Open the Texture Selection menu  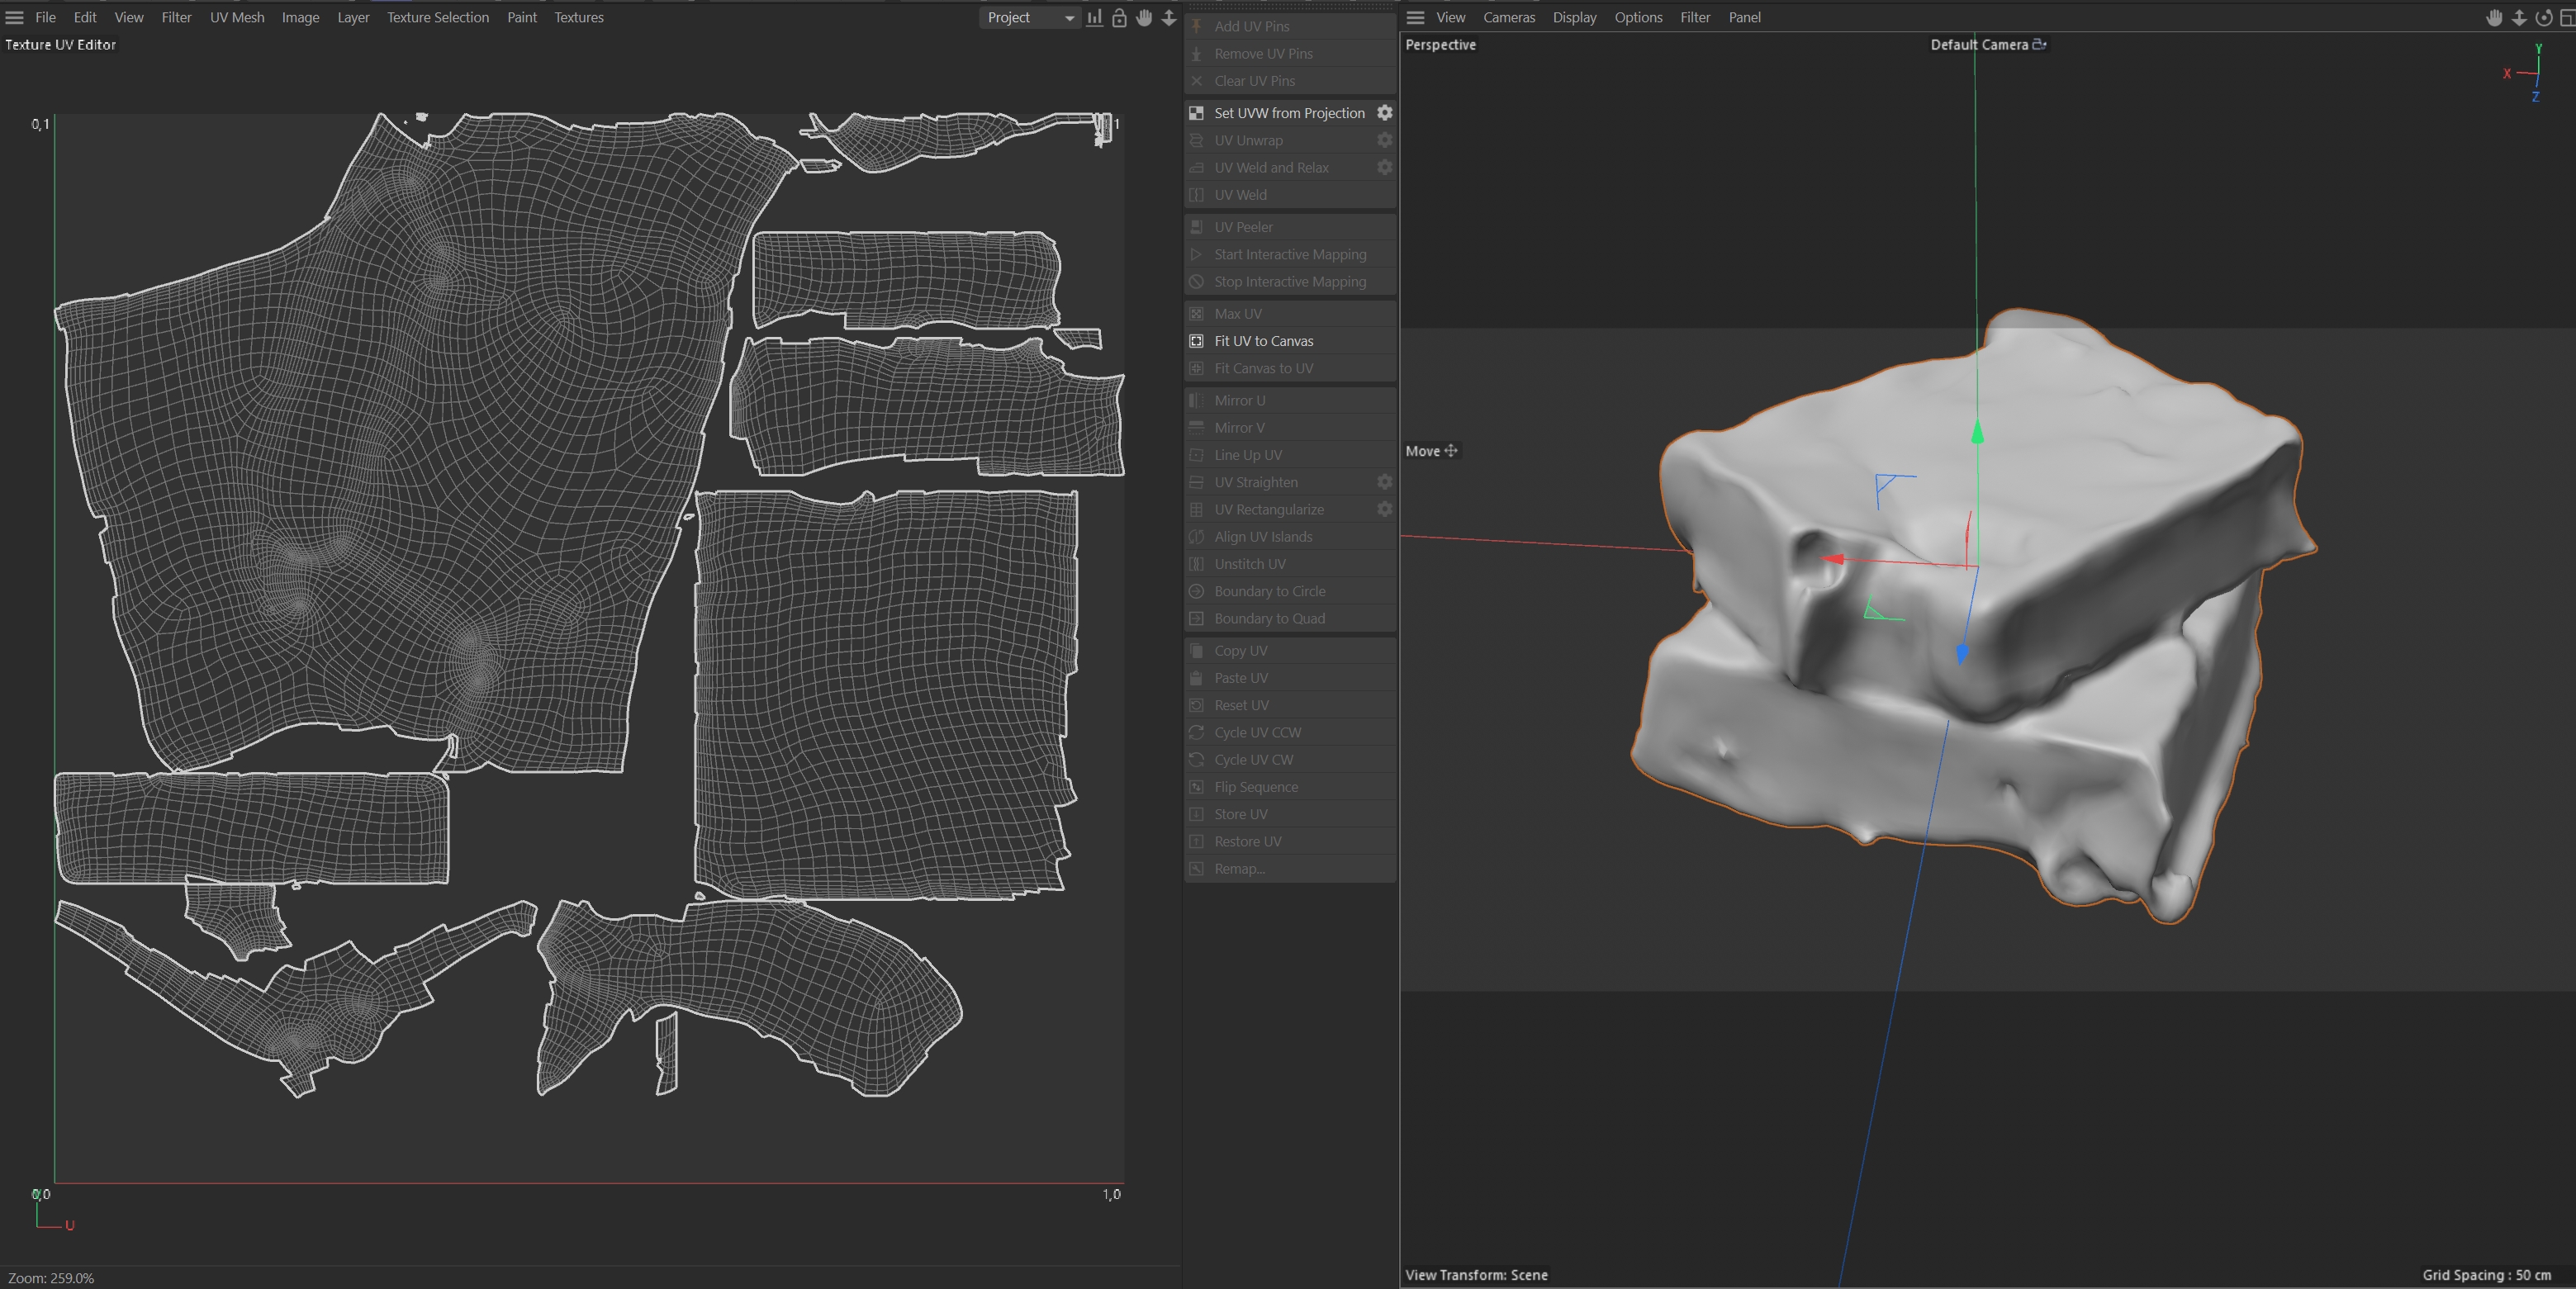click(x=437, y=18)
